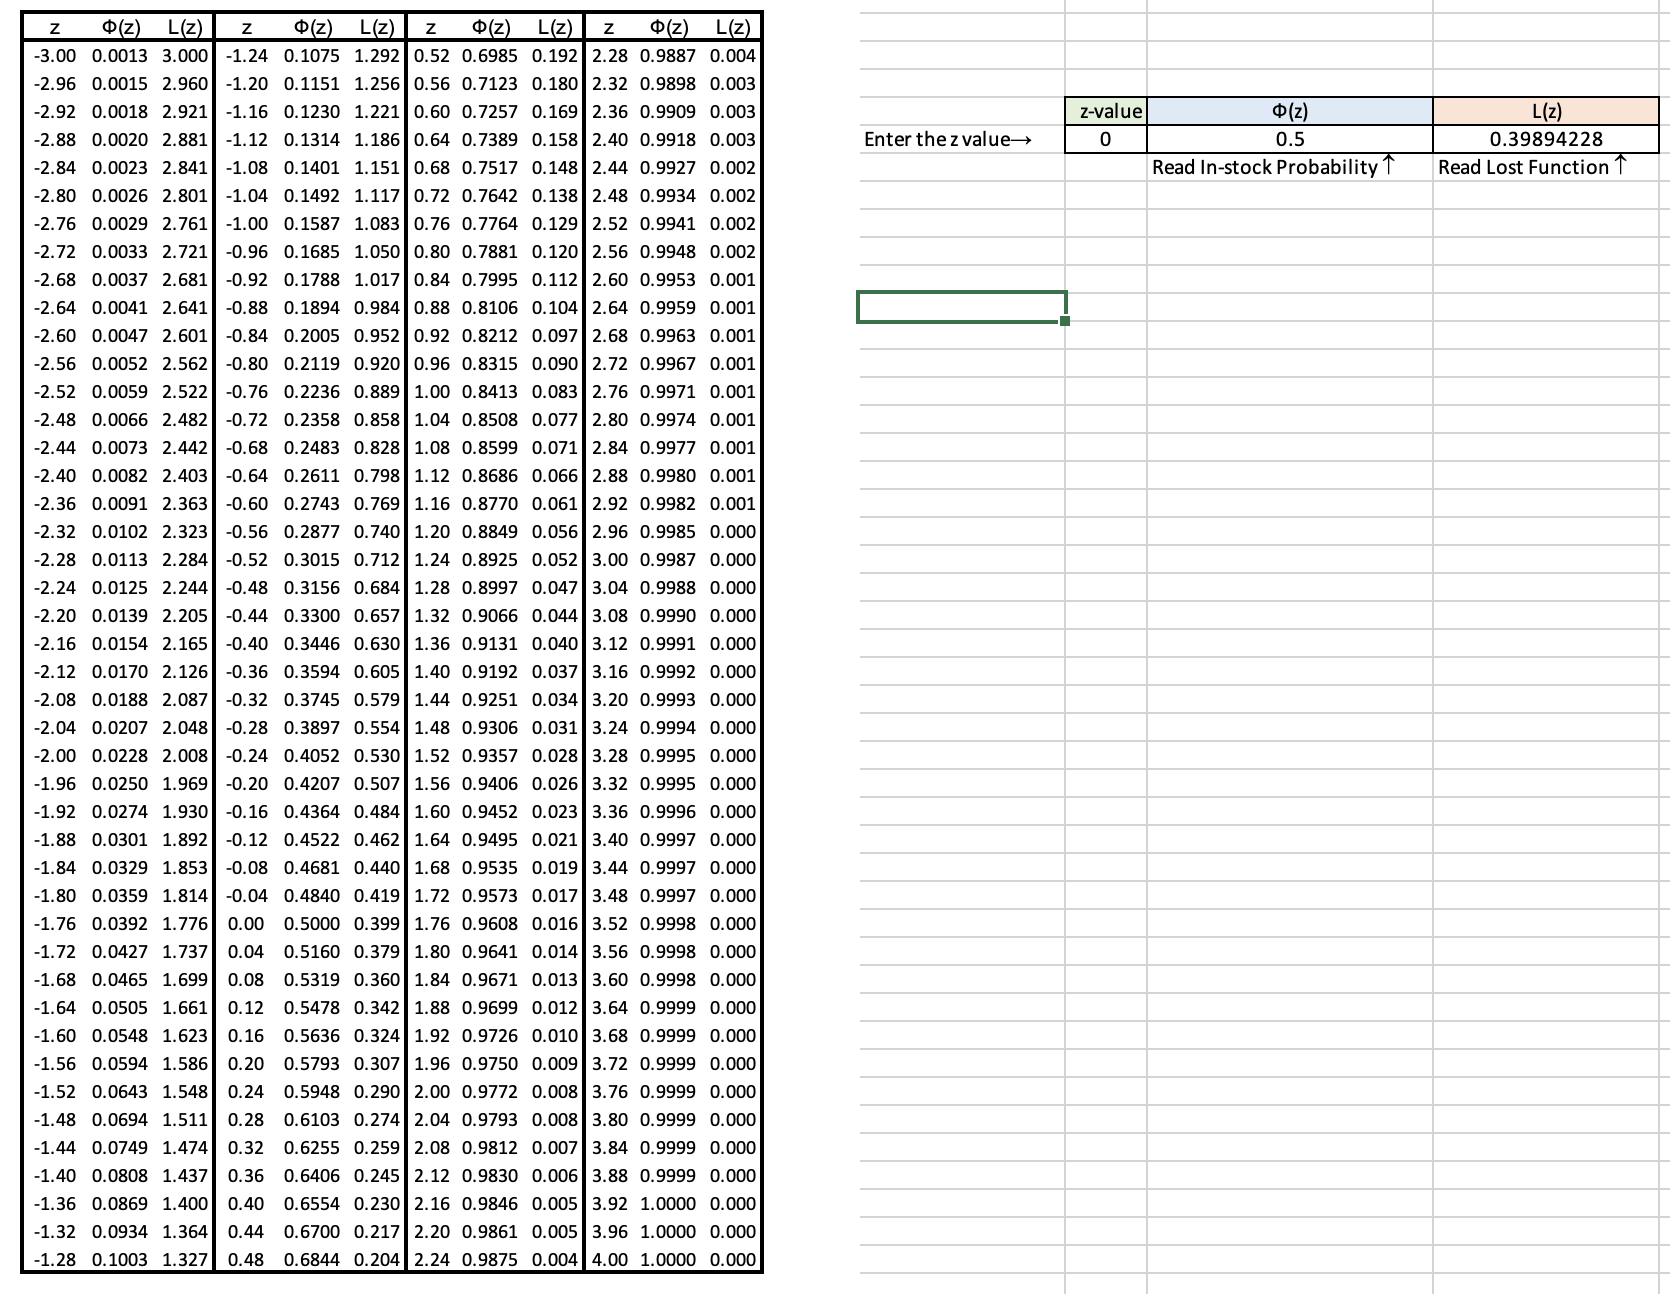
Task: Click the green z-value header cell
Action: point(1105,112)
